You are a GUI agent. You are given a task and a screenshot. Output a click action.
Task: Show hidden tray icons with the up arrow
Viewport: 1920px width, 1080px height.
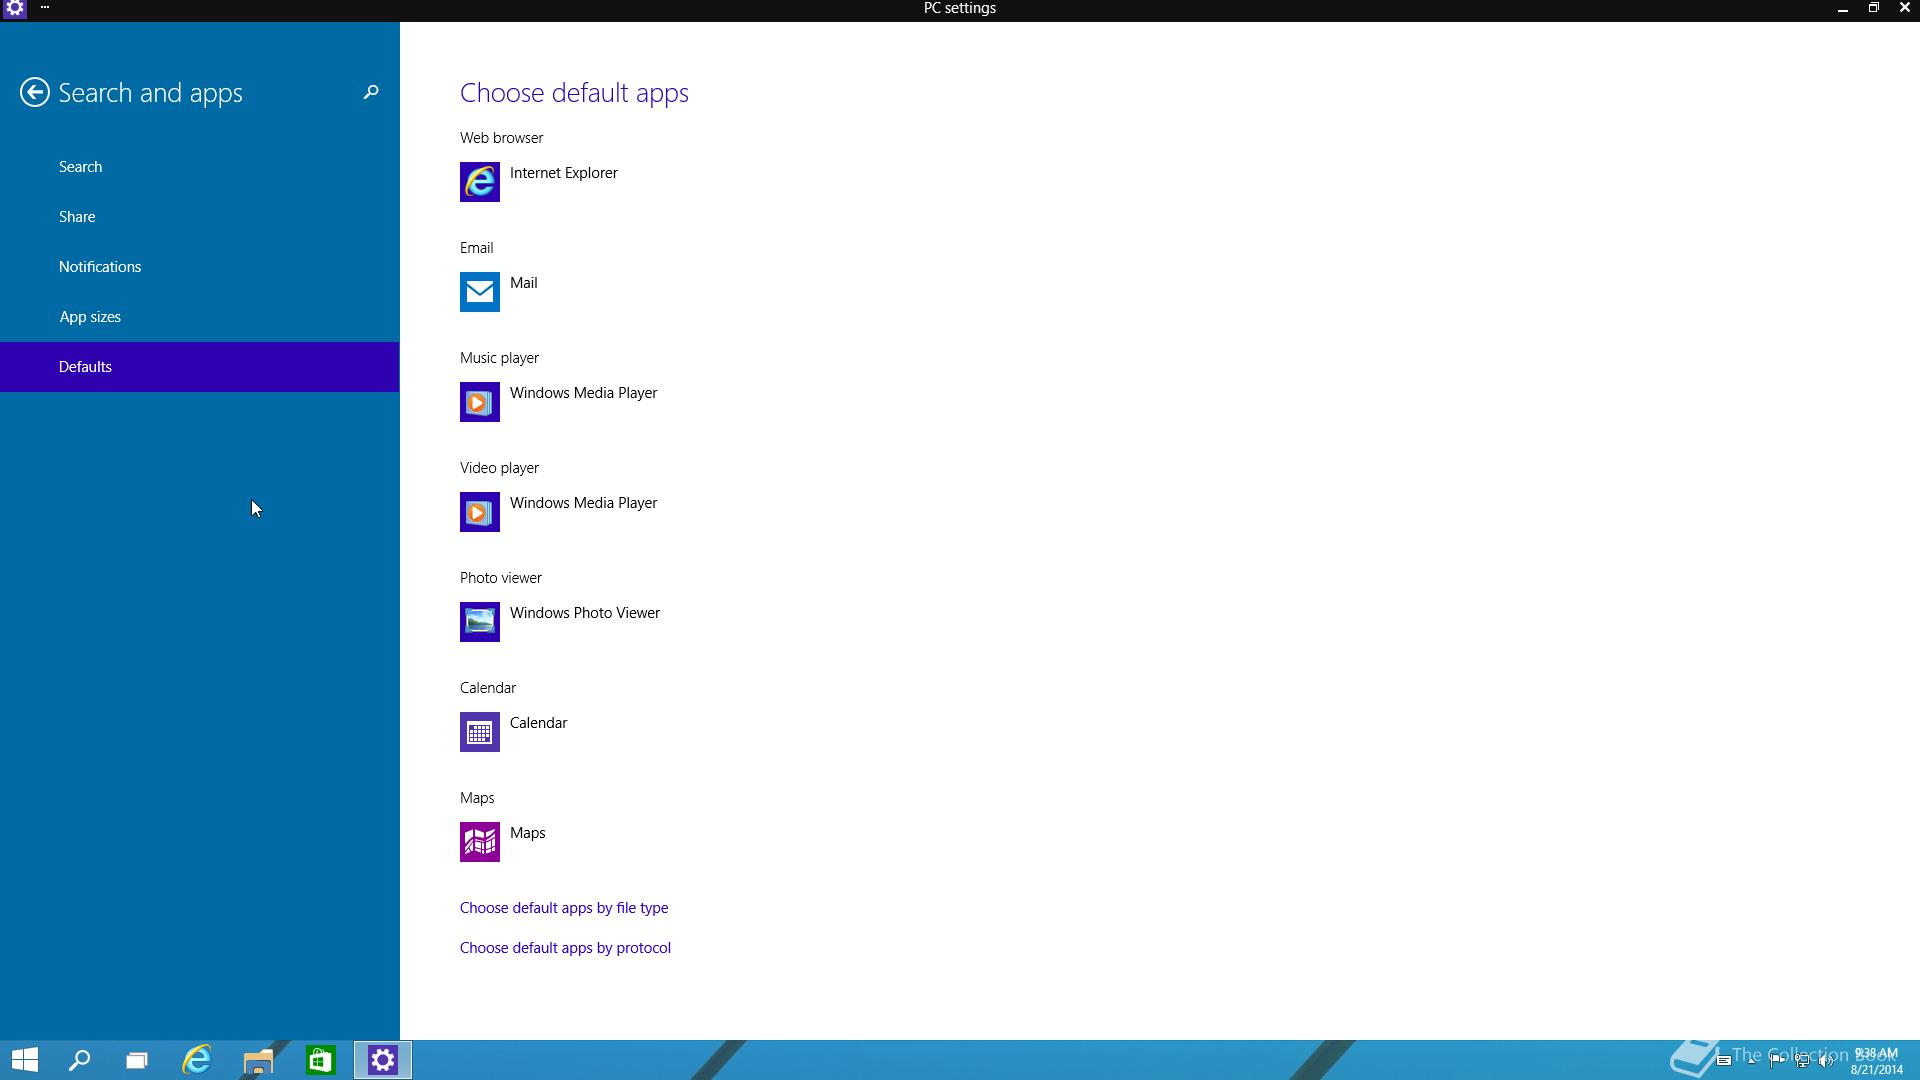[x=1752, y=1060]
